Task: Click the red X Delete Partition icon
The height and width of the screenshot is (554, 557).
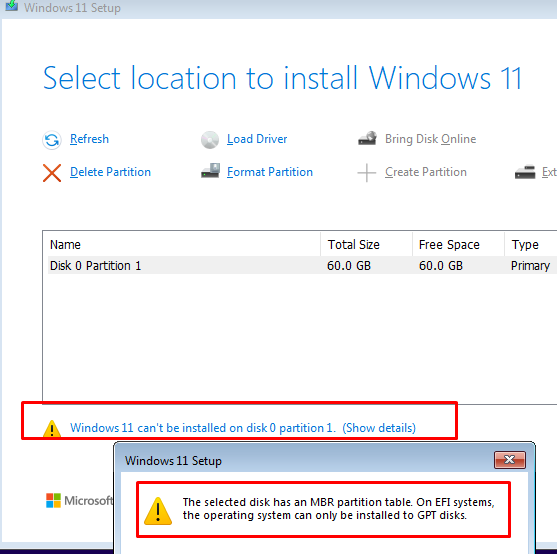Action: tap(52, 173)
